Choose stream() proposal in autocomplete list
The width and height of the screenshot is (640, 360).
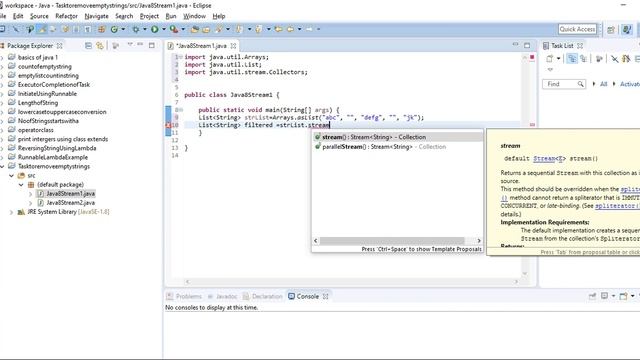click(x=397, y=137)
